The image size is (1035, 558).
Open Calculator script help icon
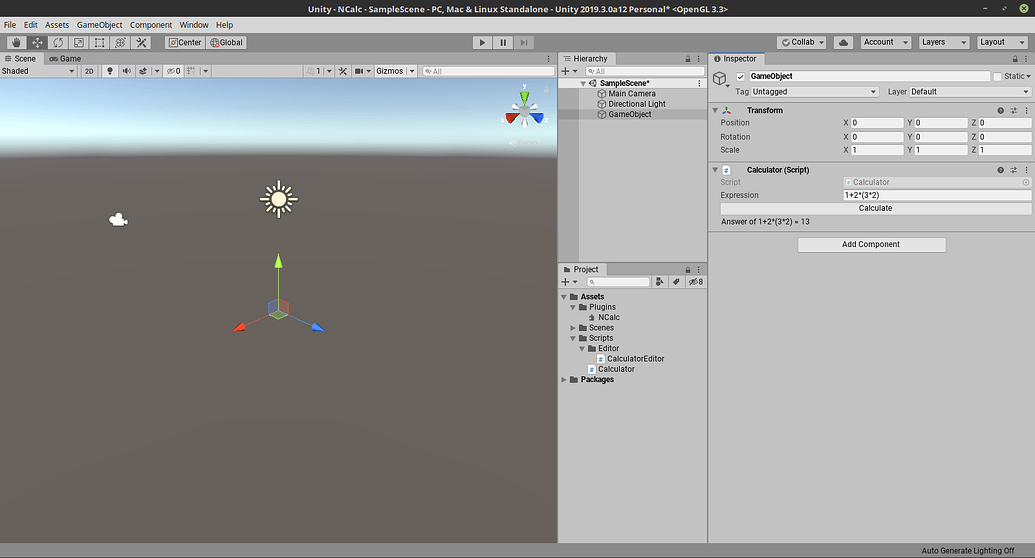tap(1001, 170)
